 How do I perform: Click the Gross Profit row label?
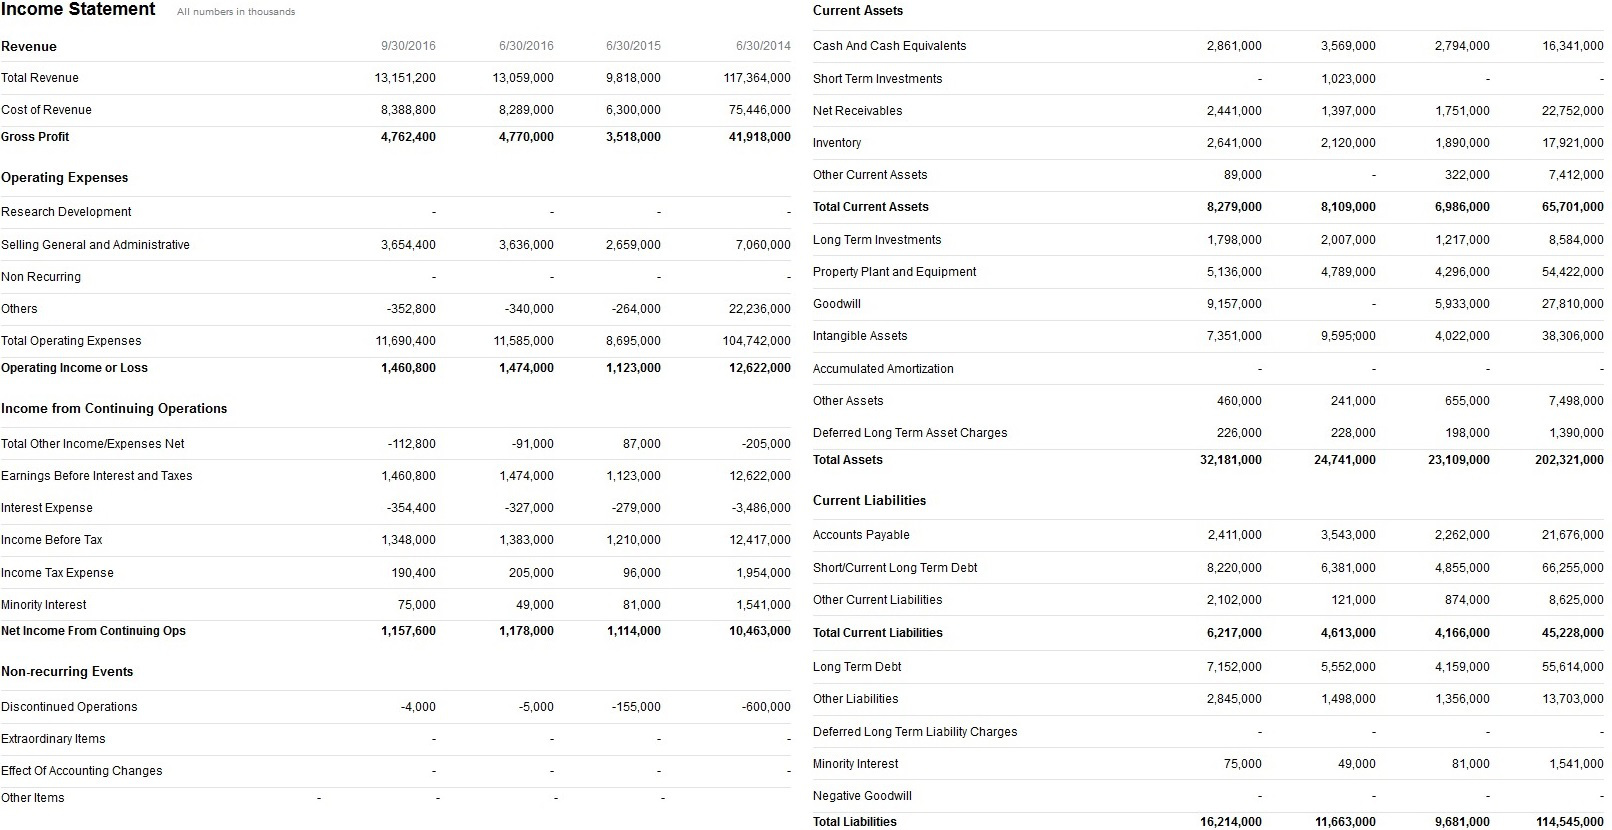[x=35, y=137]
